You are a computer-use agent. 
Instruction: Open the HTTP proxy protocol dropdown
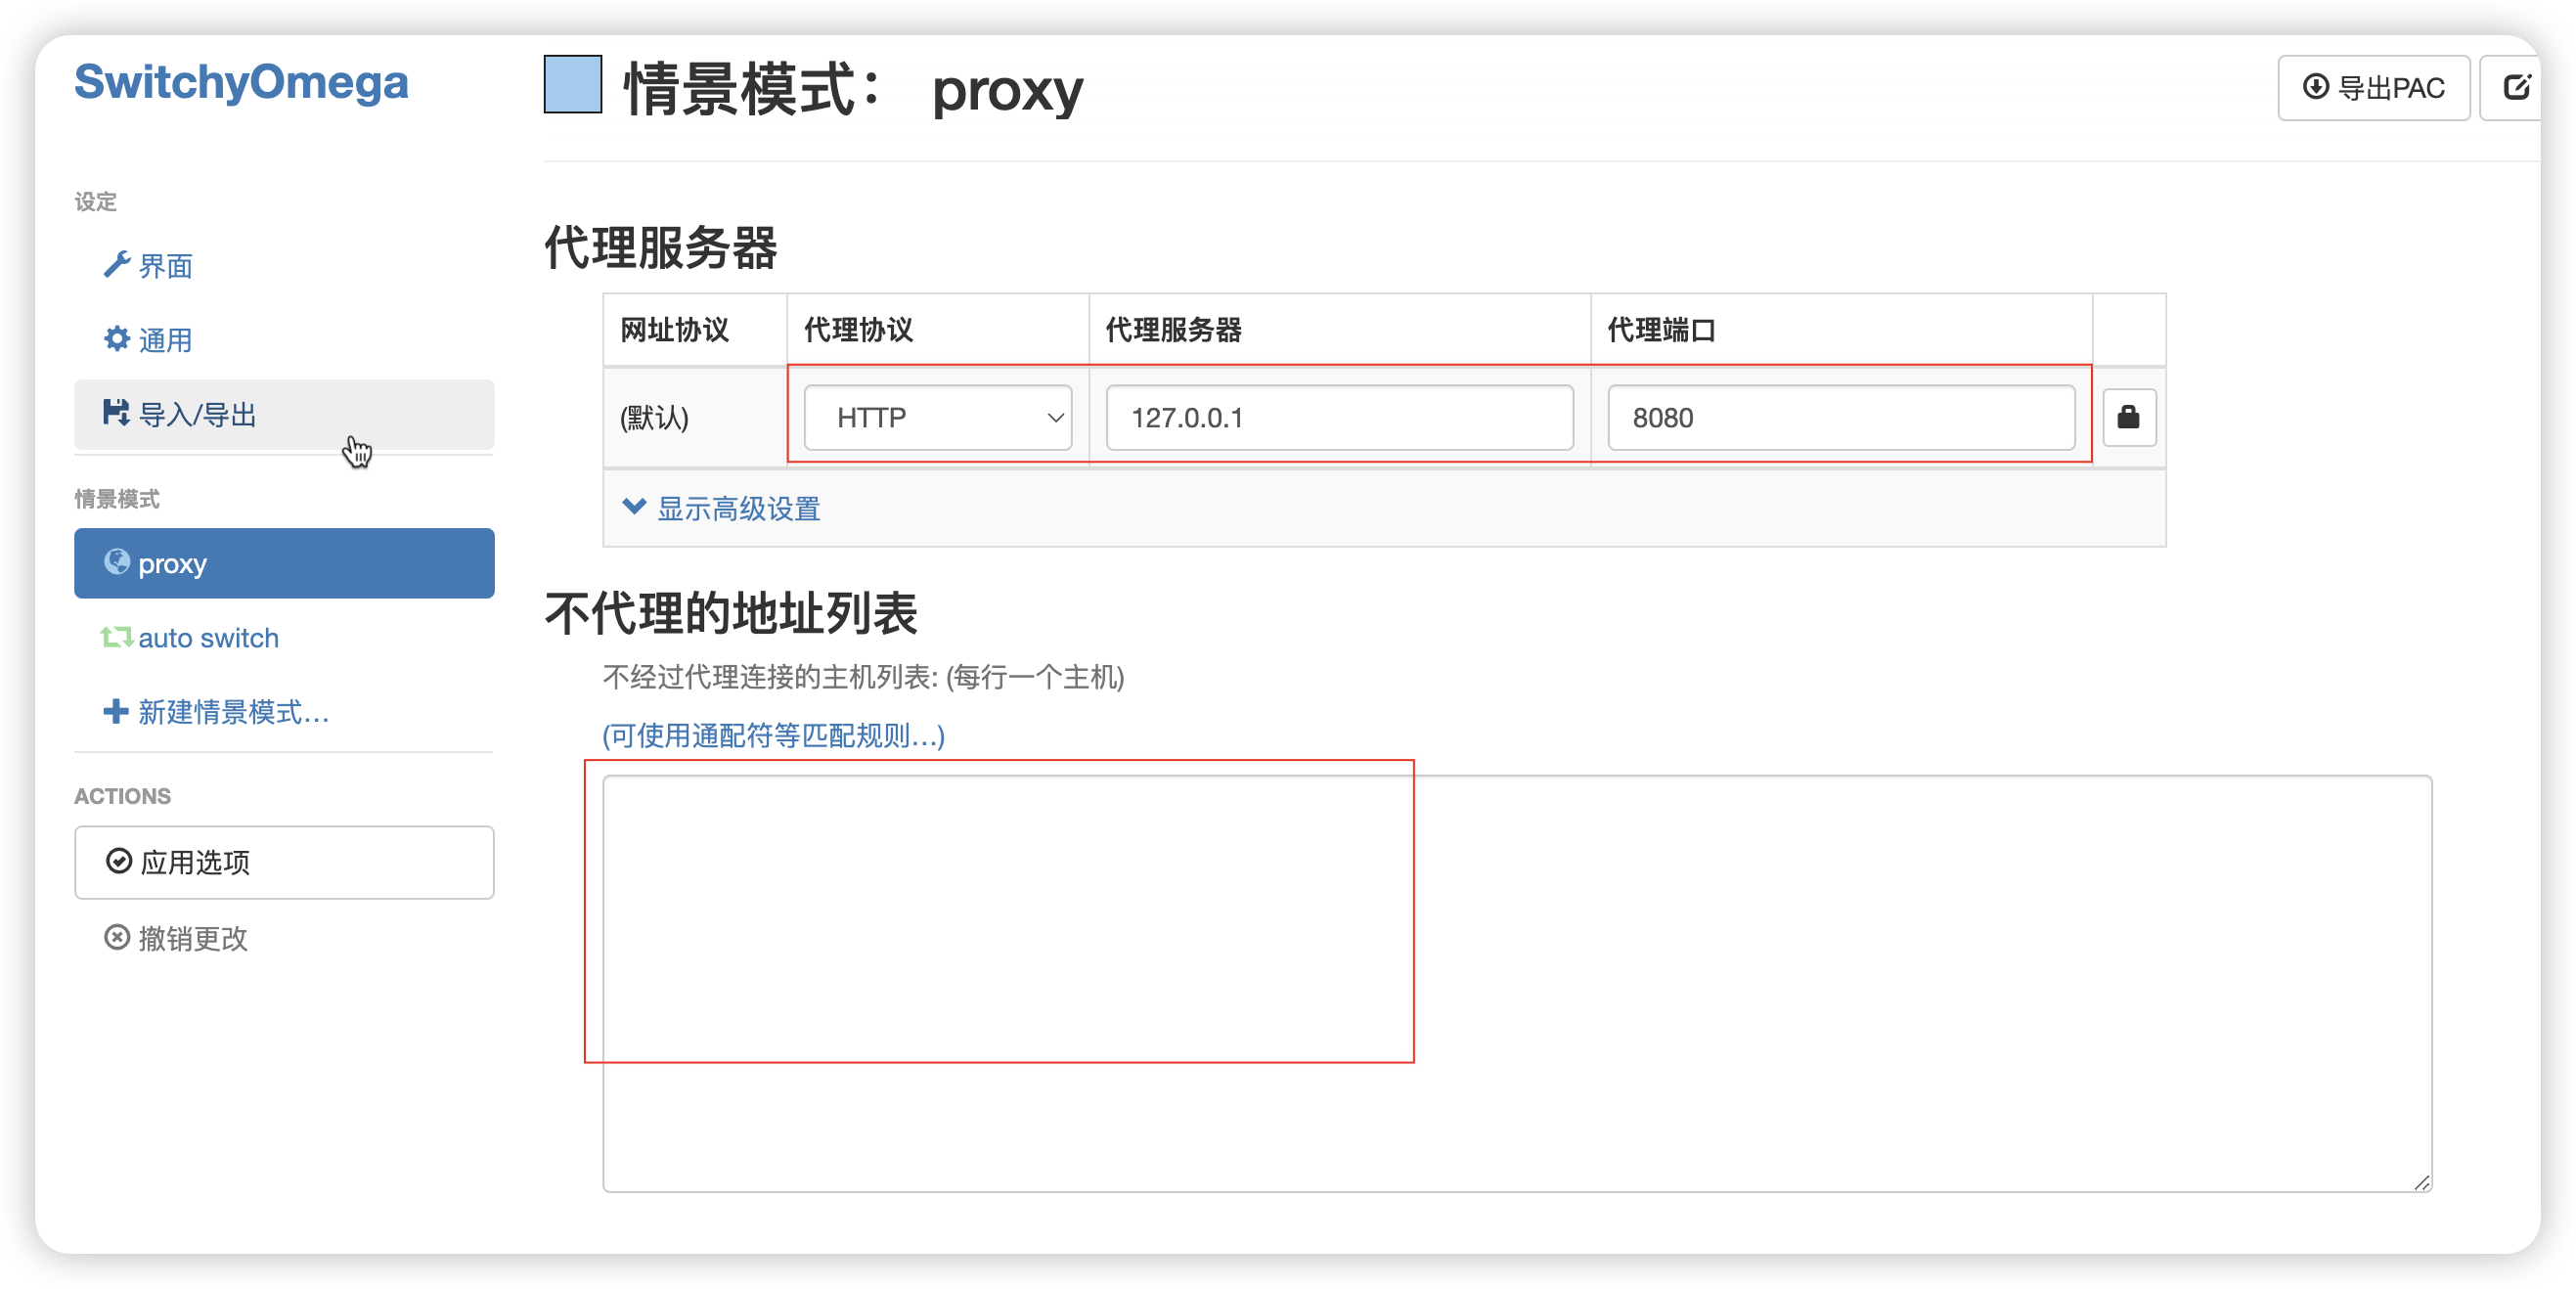coord(937,417)
